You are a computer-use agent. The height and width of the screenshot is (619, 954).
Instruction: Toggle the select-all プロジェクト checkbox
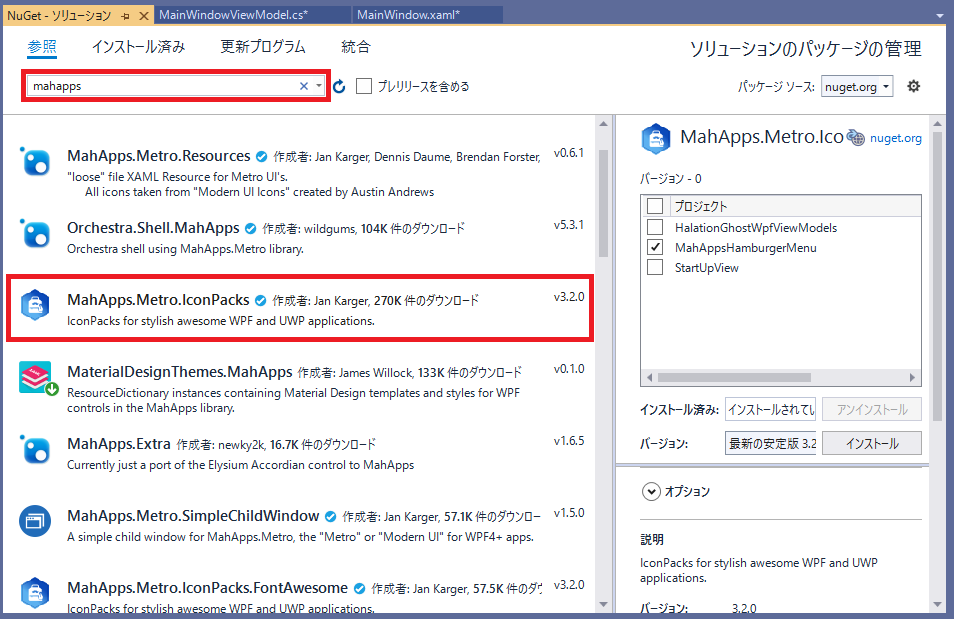[655, 206]
